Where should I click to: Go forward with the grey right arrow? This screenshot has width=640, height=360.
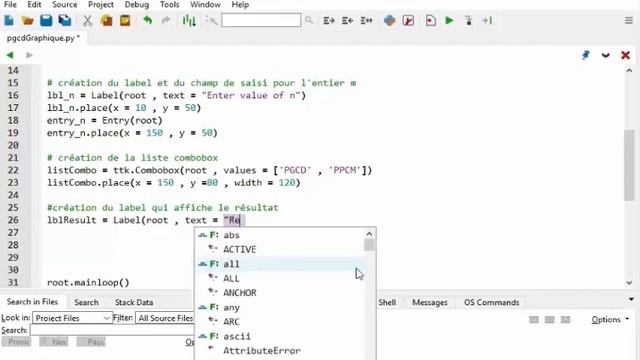point(29,55)
